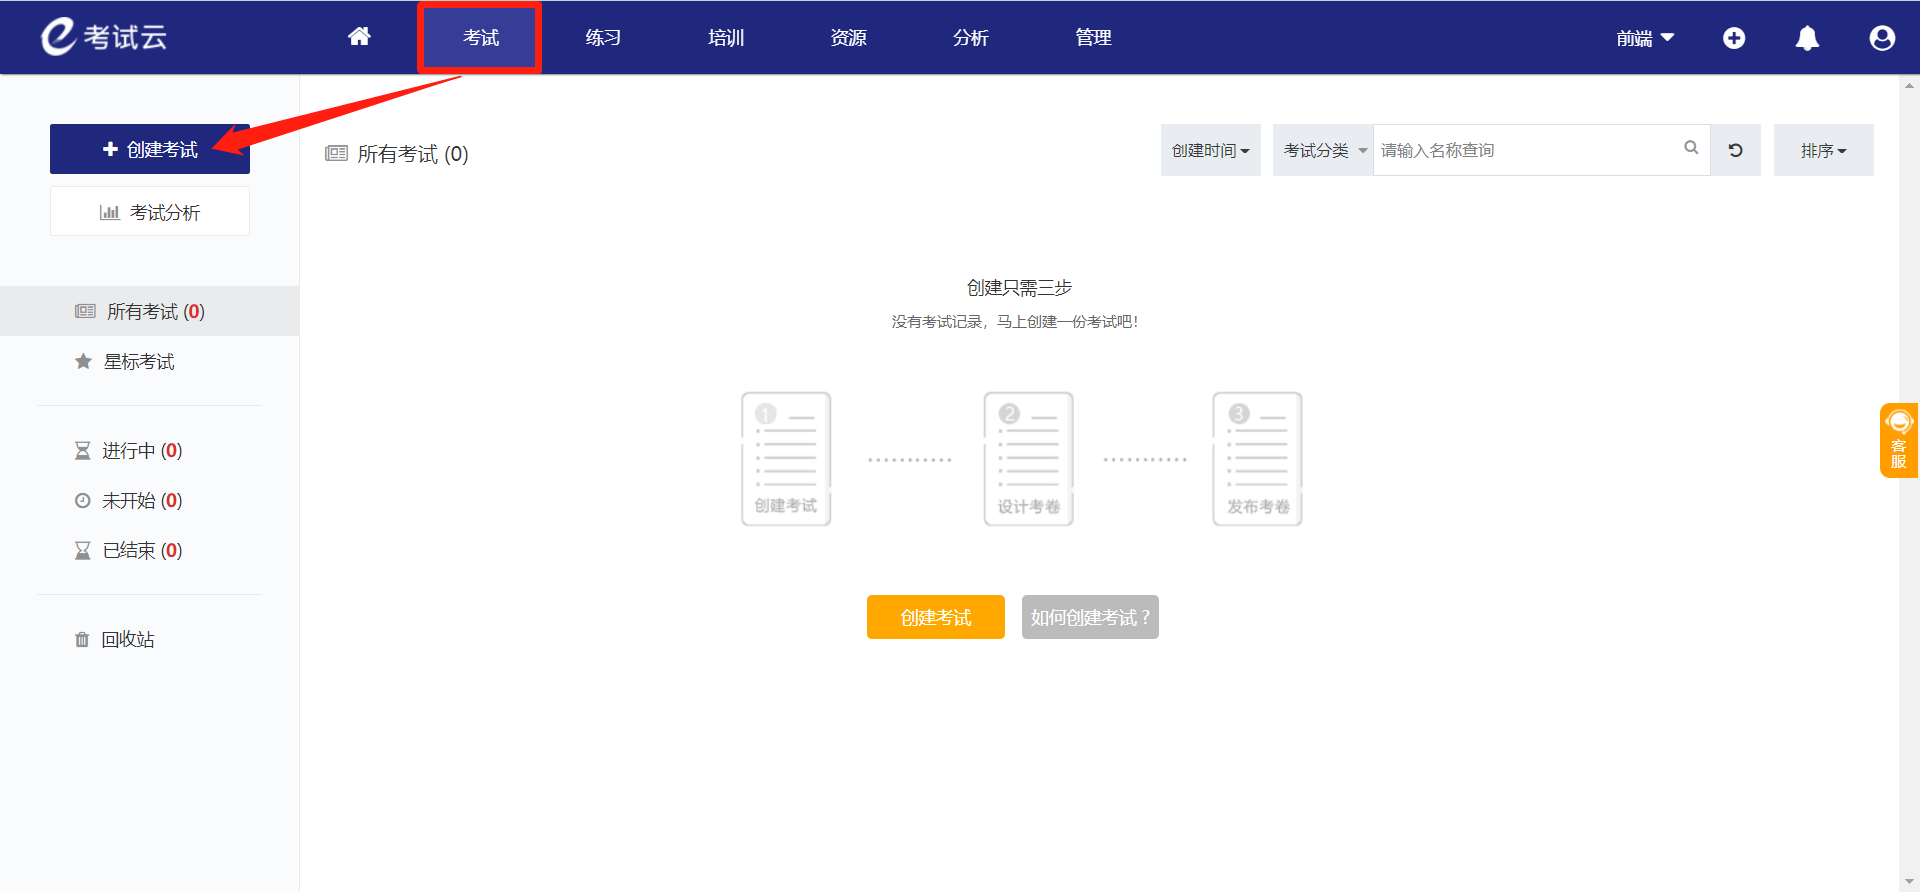1920x892 pixels.
Task: Select 所有考试 (0) in sidebar
Action: coord(150,311)
